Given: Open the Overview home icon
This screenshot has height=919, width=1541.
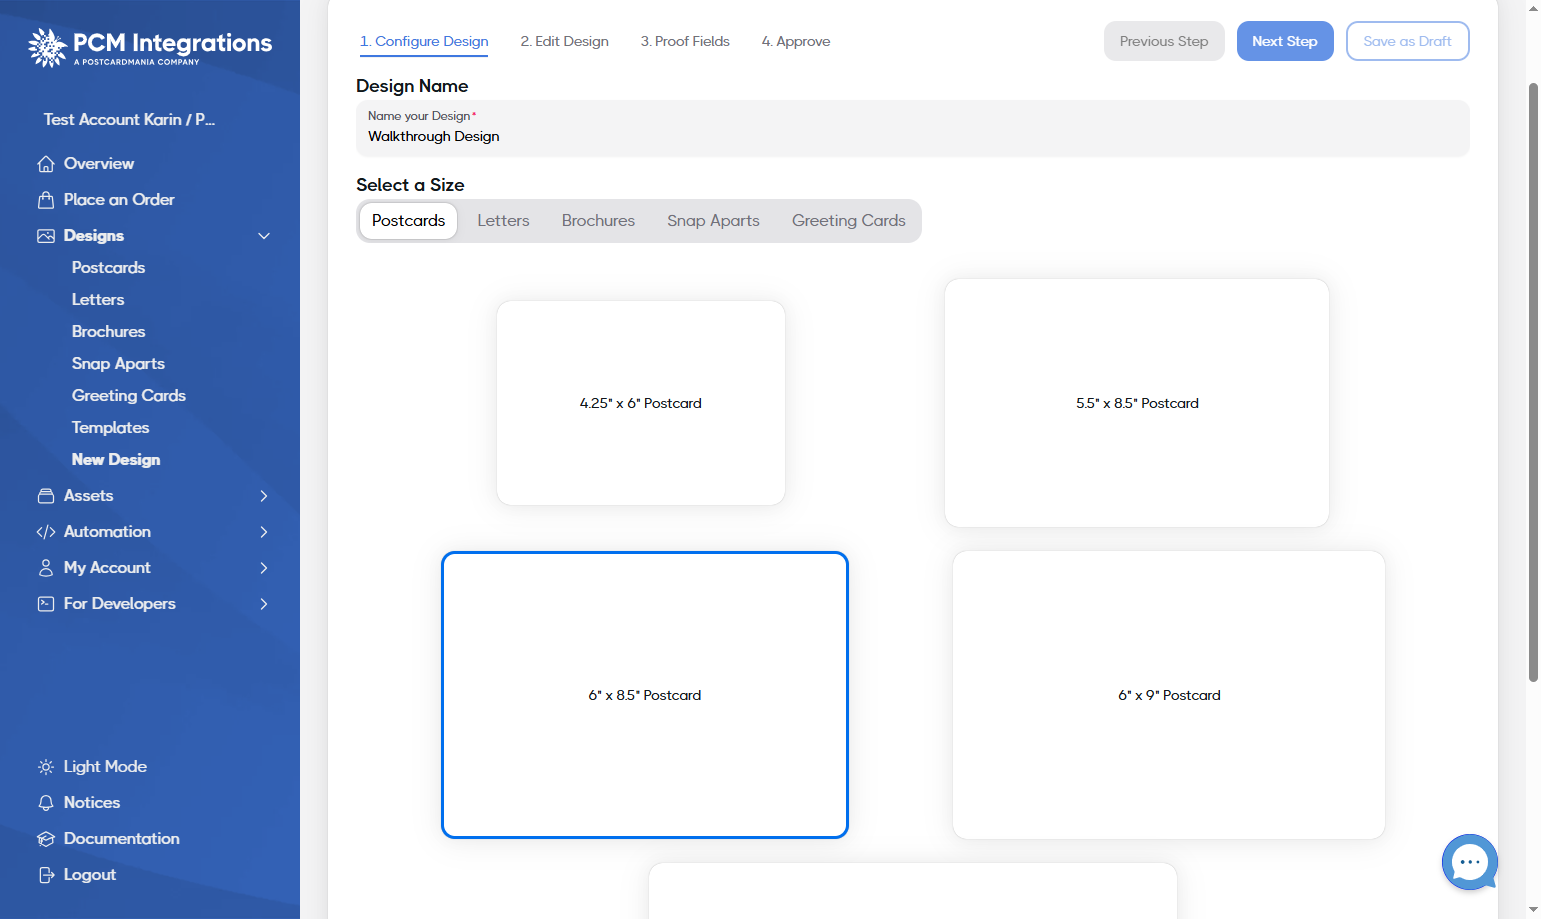Looking at the screenshot, I should [x=46, y=164].
